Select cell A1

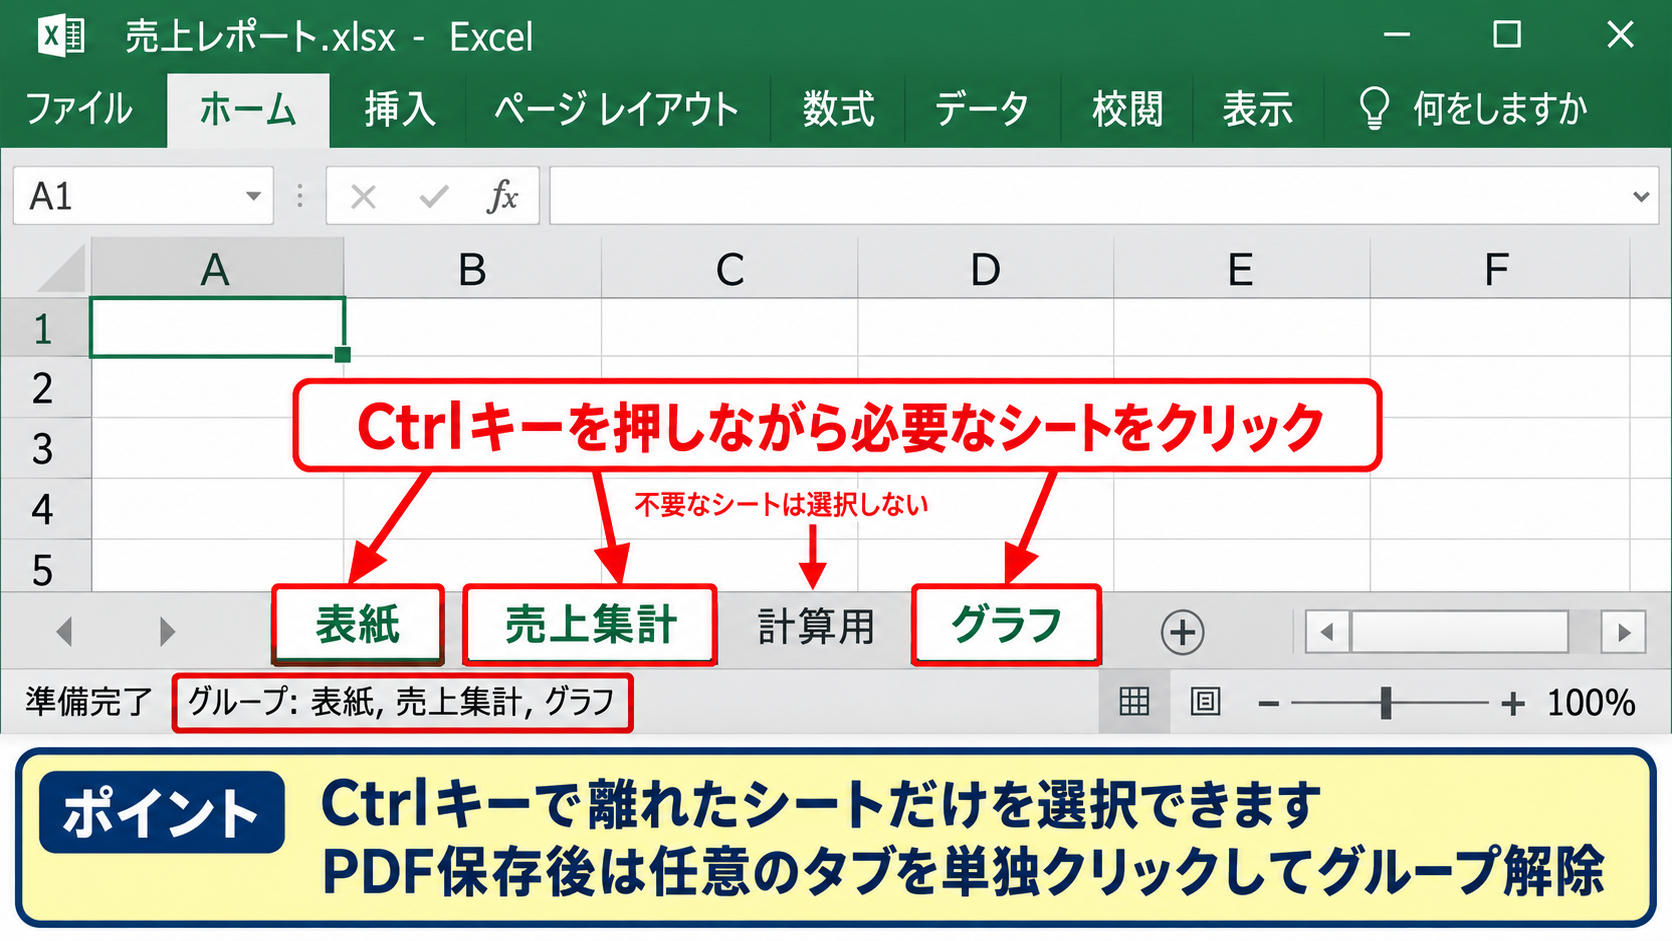217,327
